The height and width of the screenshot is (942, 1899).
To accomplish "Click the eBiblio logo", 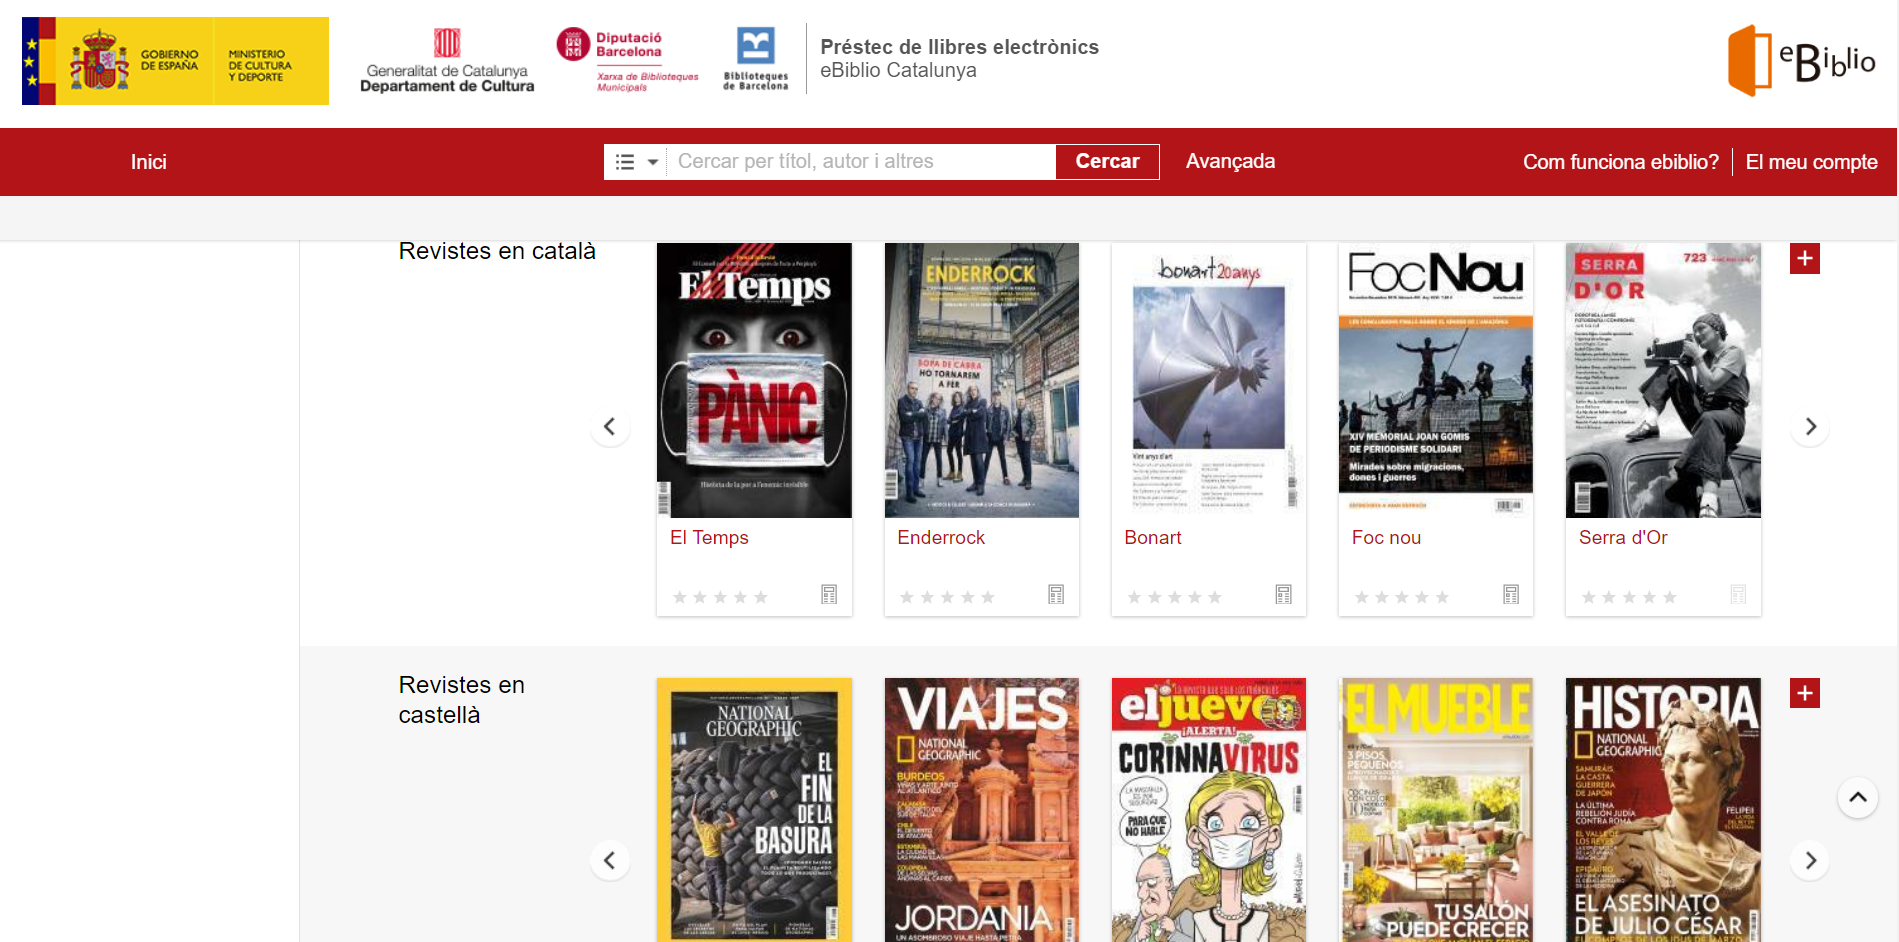I will coord(1801,61).
